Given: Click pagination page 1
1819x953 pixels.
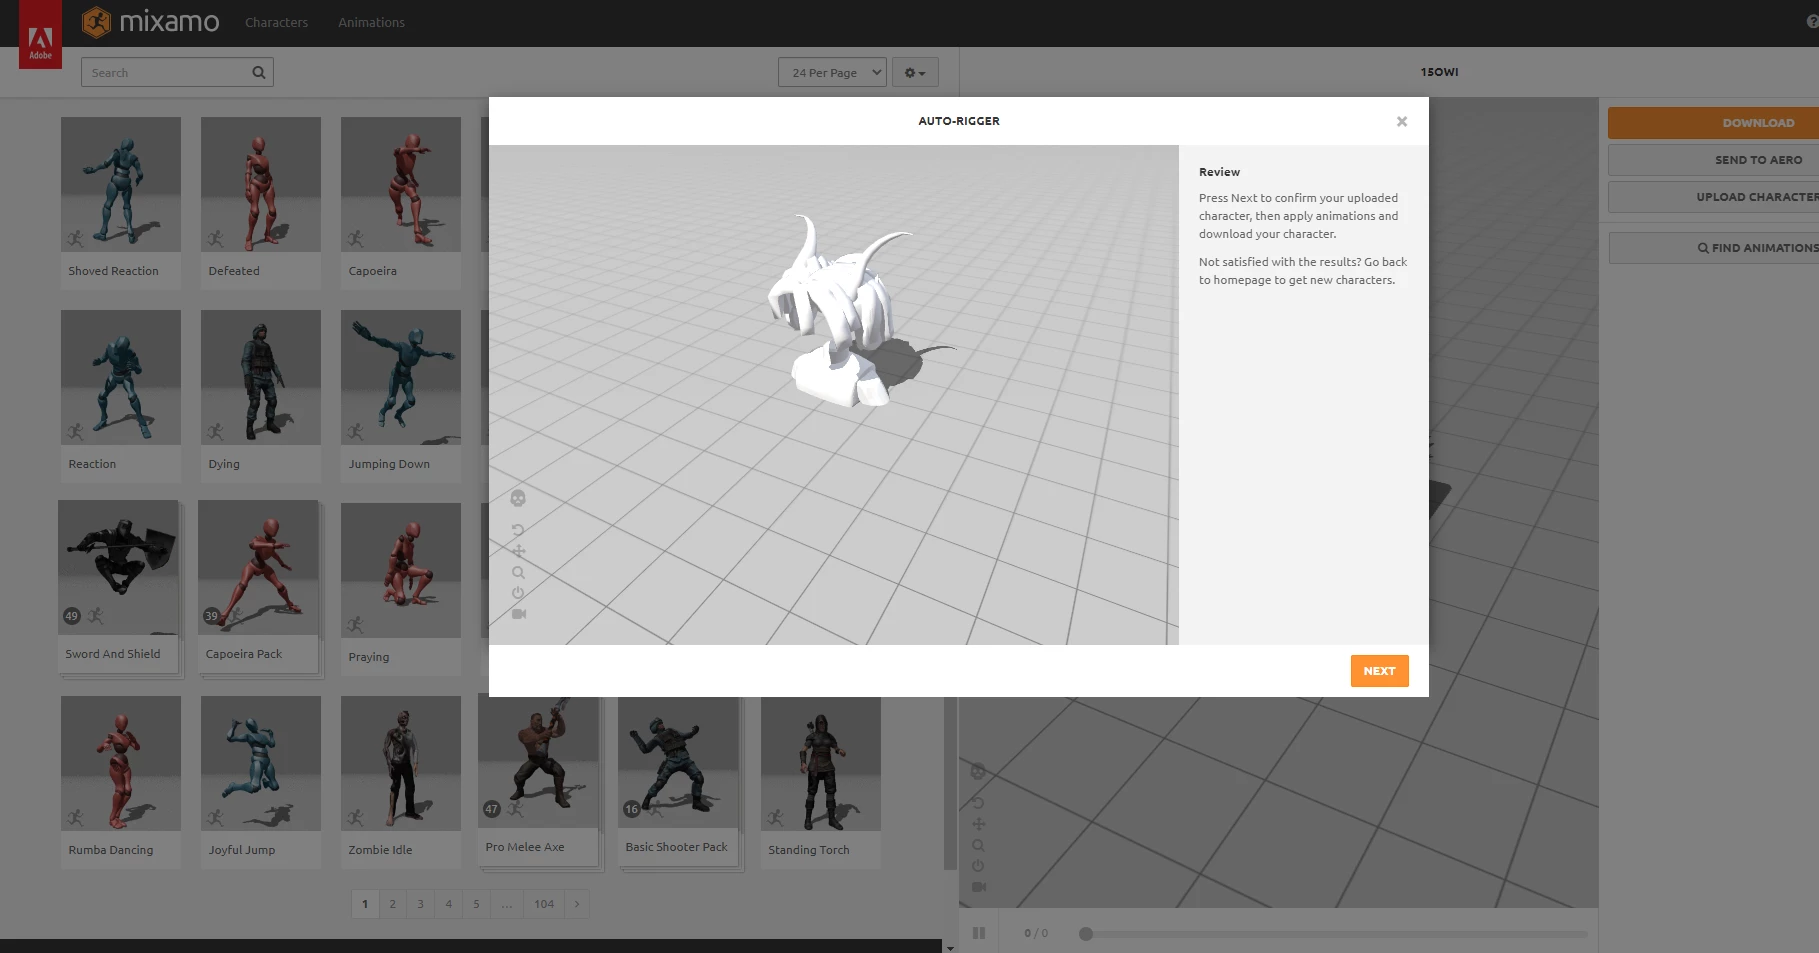Looking at the screenshot, I should click(365, 904).
